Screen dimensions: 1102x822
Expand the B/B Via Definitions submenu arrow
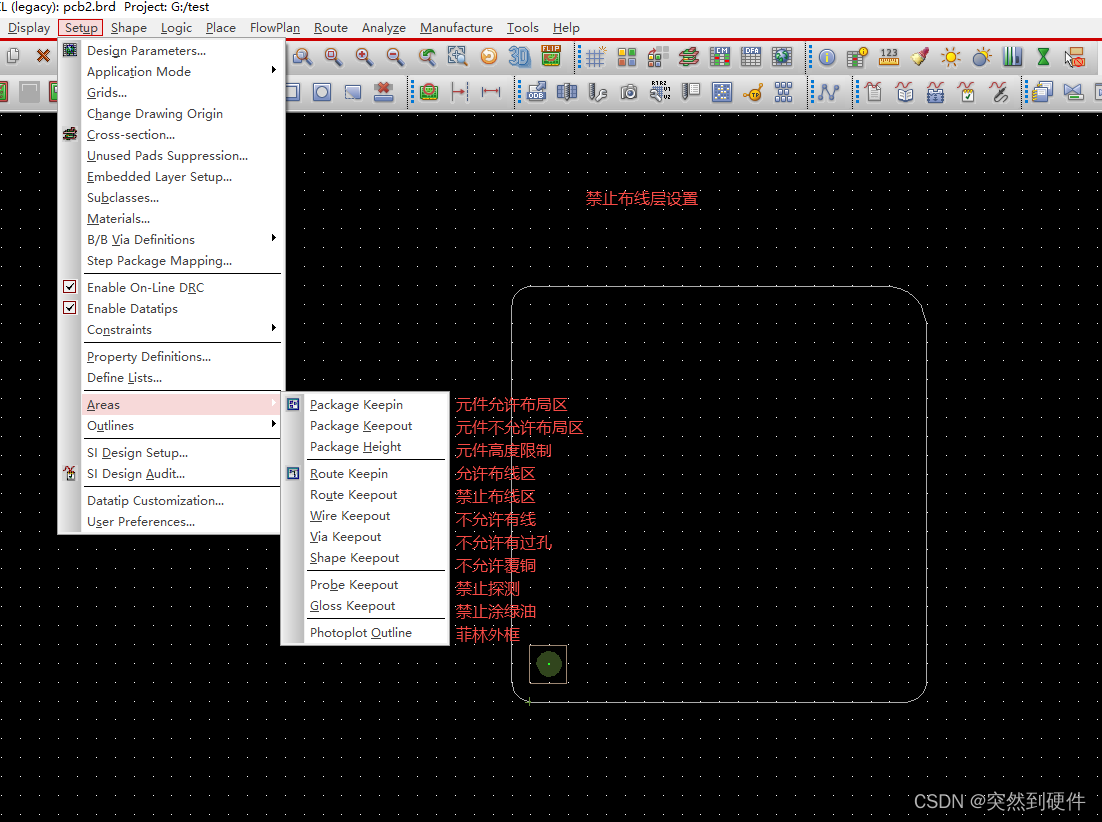[x=273, y=237]
